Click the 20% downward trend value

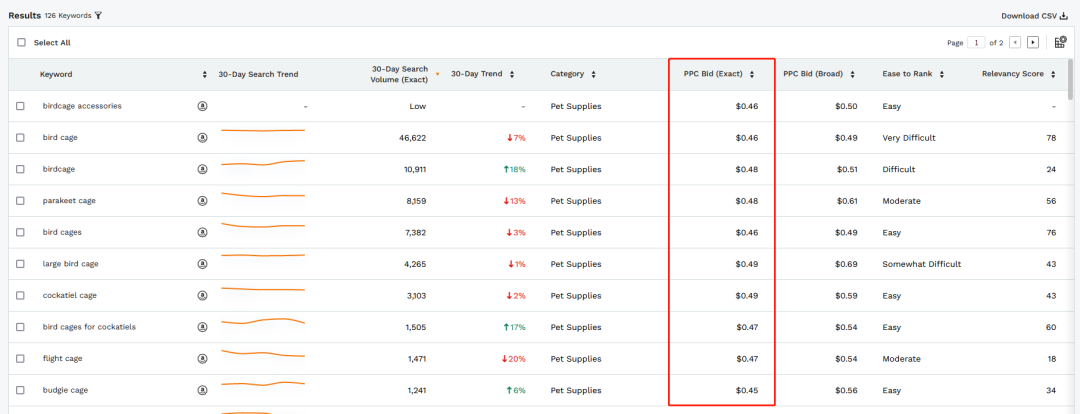514,359
